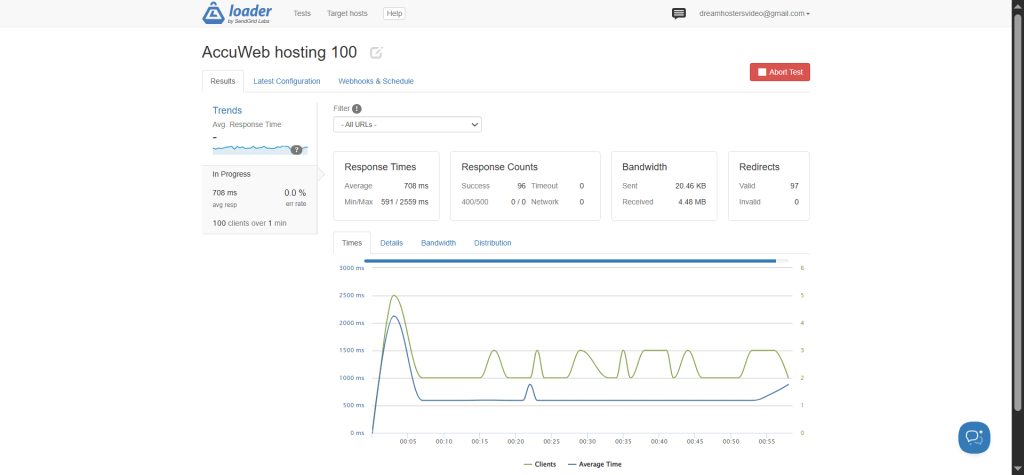This screenshot has height=475, width=1024.
Task: Switch to Latest Configuration tab
Action: click(287, 81)
